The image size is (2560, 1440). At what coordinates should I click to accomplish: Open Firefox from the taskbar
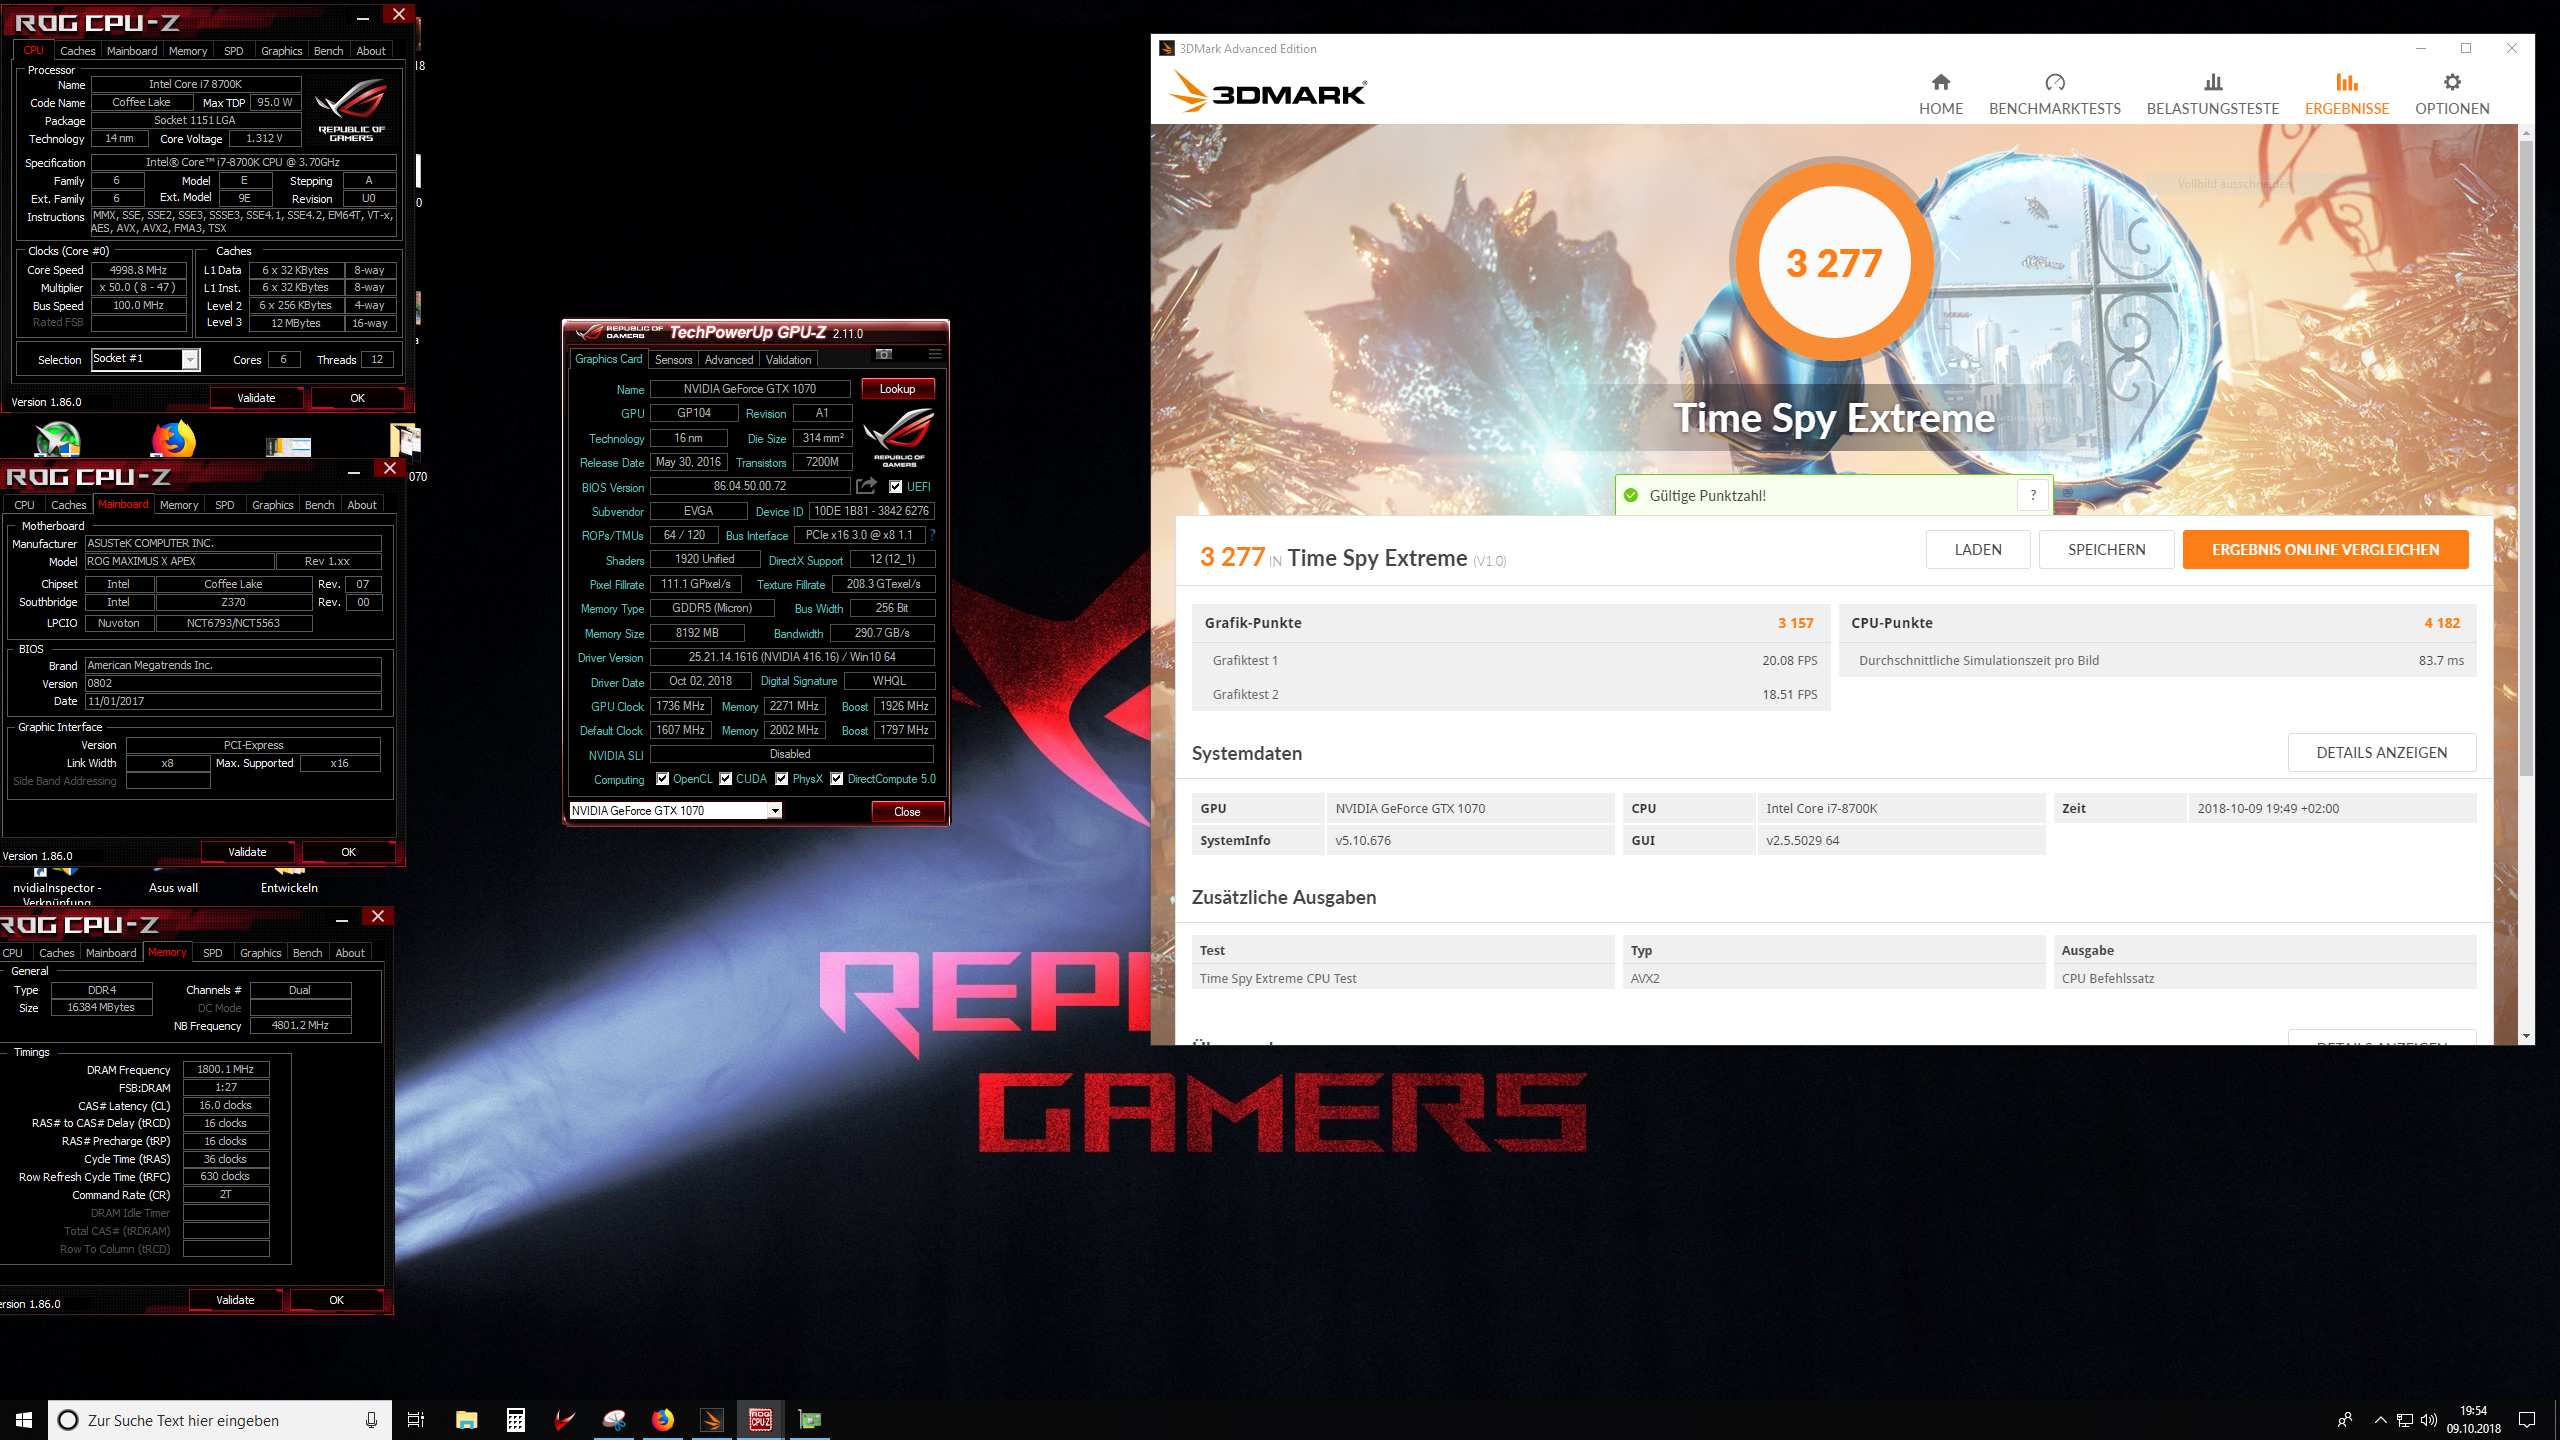663,1420
